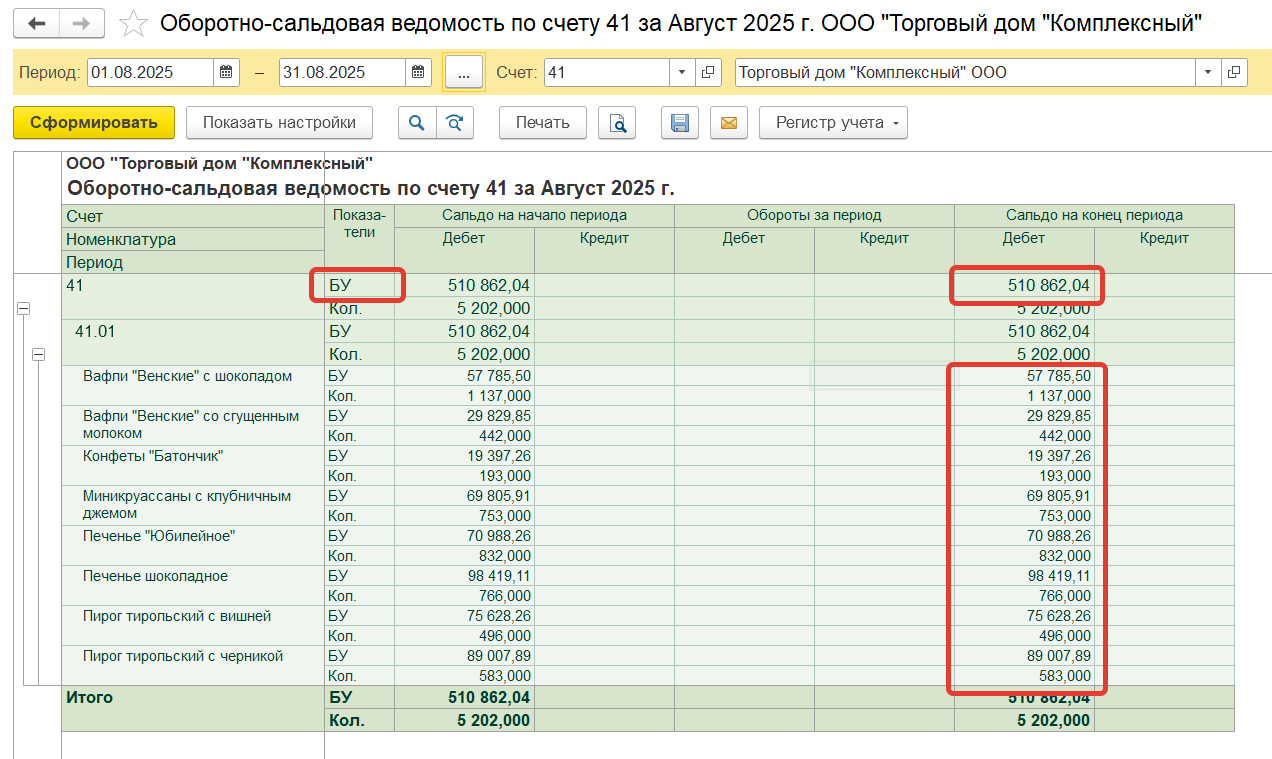Image resolution: width=1272 pixels, height=759 pixels.
Task: Collapse subaccount 41.01 group
Action: tap(39, 354)
